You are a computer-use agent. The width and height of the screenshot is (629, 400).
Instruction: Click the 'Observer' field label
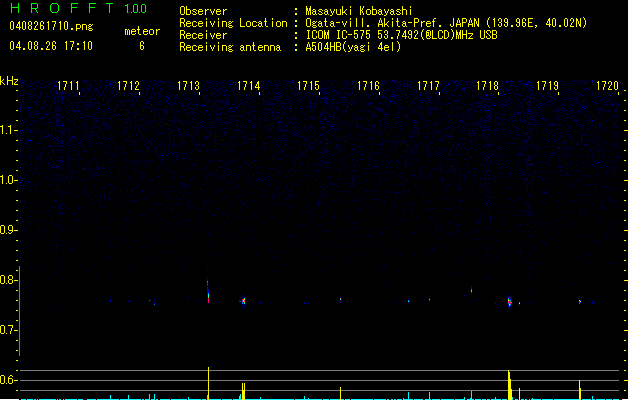tap(203, 11)
